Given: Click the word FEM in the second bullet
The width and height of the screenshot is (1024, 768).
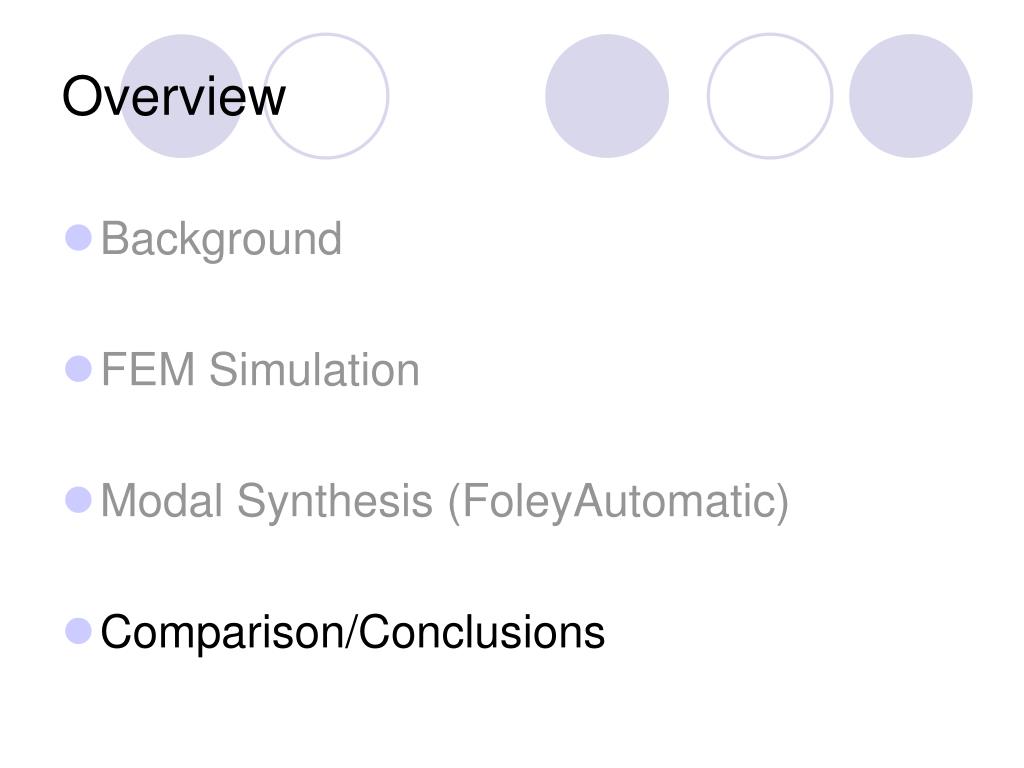Looking at the screenshot, I should tap(148, 370).
